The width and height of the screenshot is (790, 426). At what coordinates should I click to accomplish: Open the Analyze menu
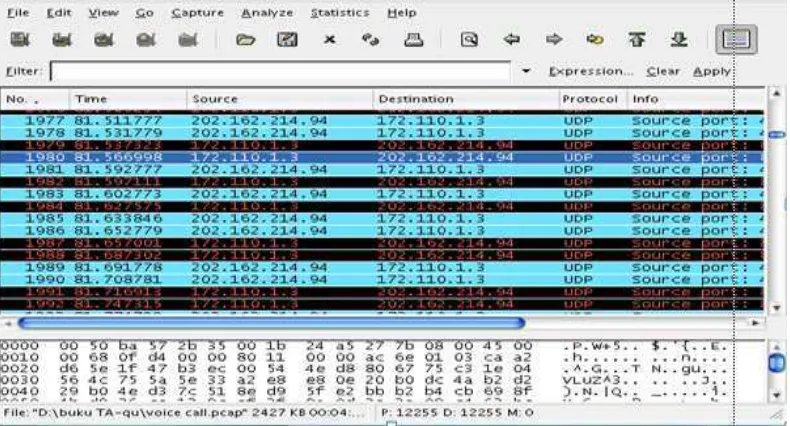pos(267,13)
